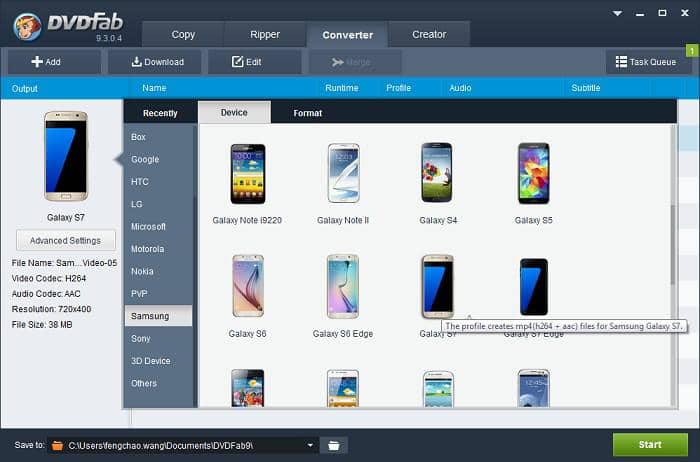Click the Profile column header
Screen dimensions: 700x462
tap(398, 88)
